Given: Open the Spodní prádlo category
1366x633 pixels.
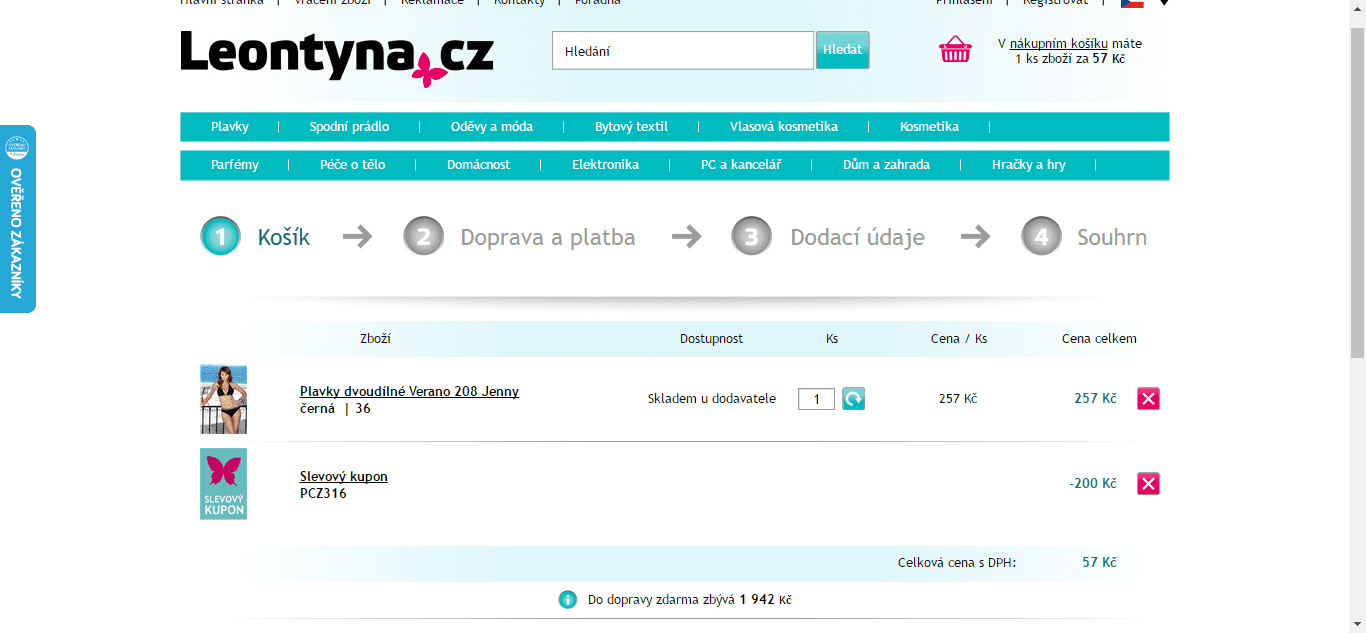Looking at the screenshot, I should 349,127.
